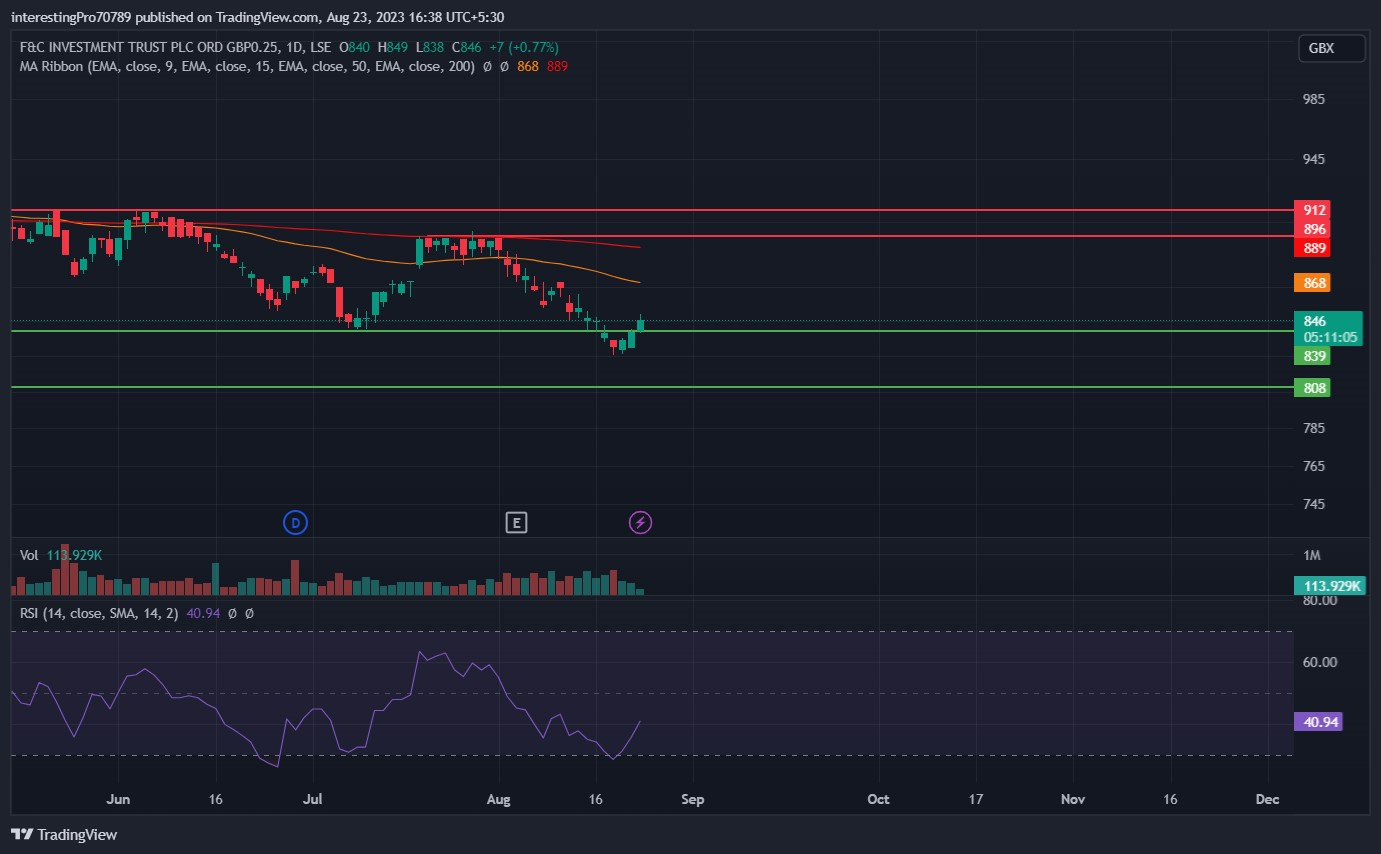Click the dividend 'D' event marker
This screenshot has width=1381, height=854.
(x=295, y=522)
